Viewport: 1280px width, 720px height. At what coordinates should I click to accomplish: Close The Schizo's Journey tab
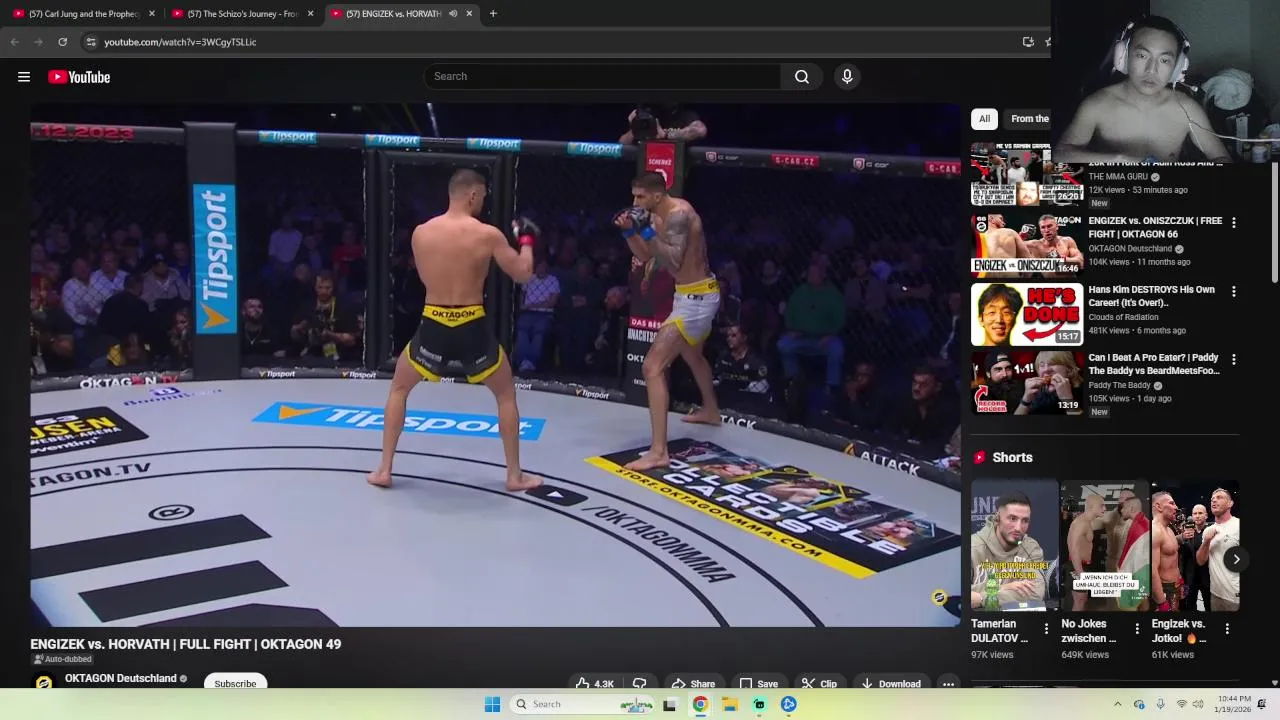[311, 14]
